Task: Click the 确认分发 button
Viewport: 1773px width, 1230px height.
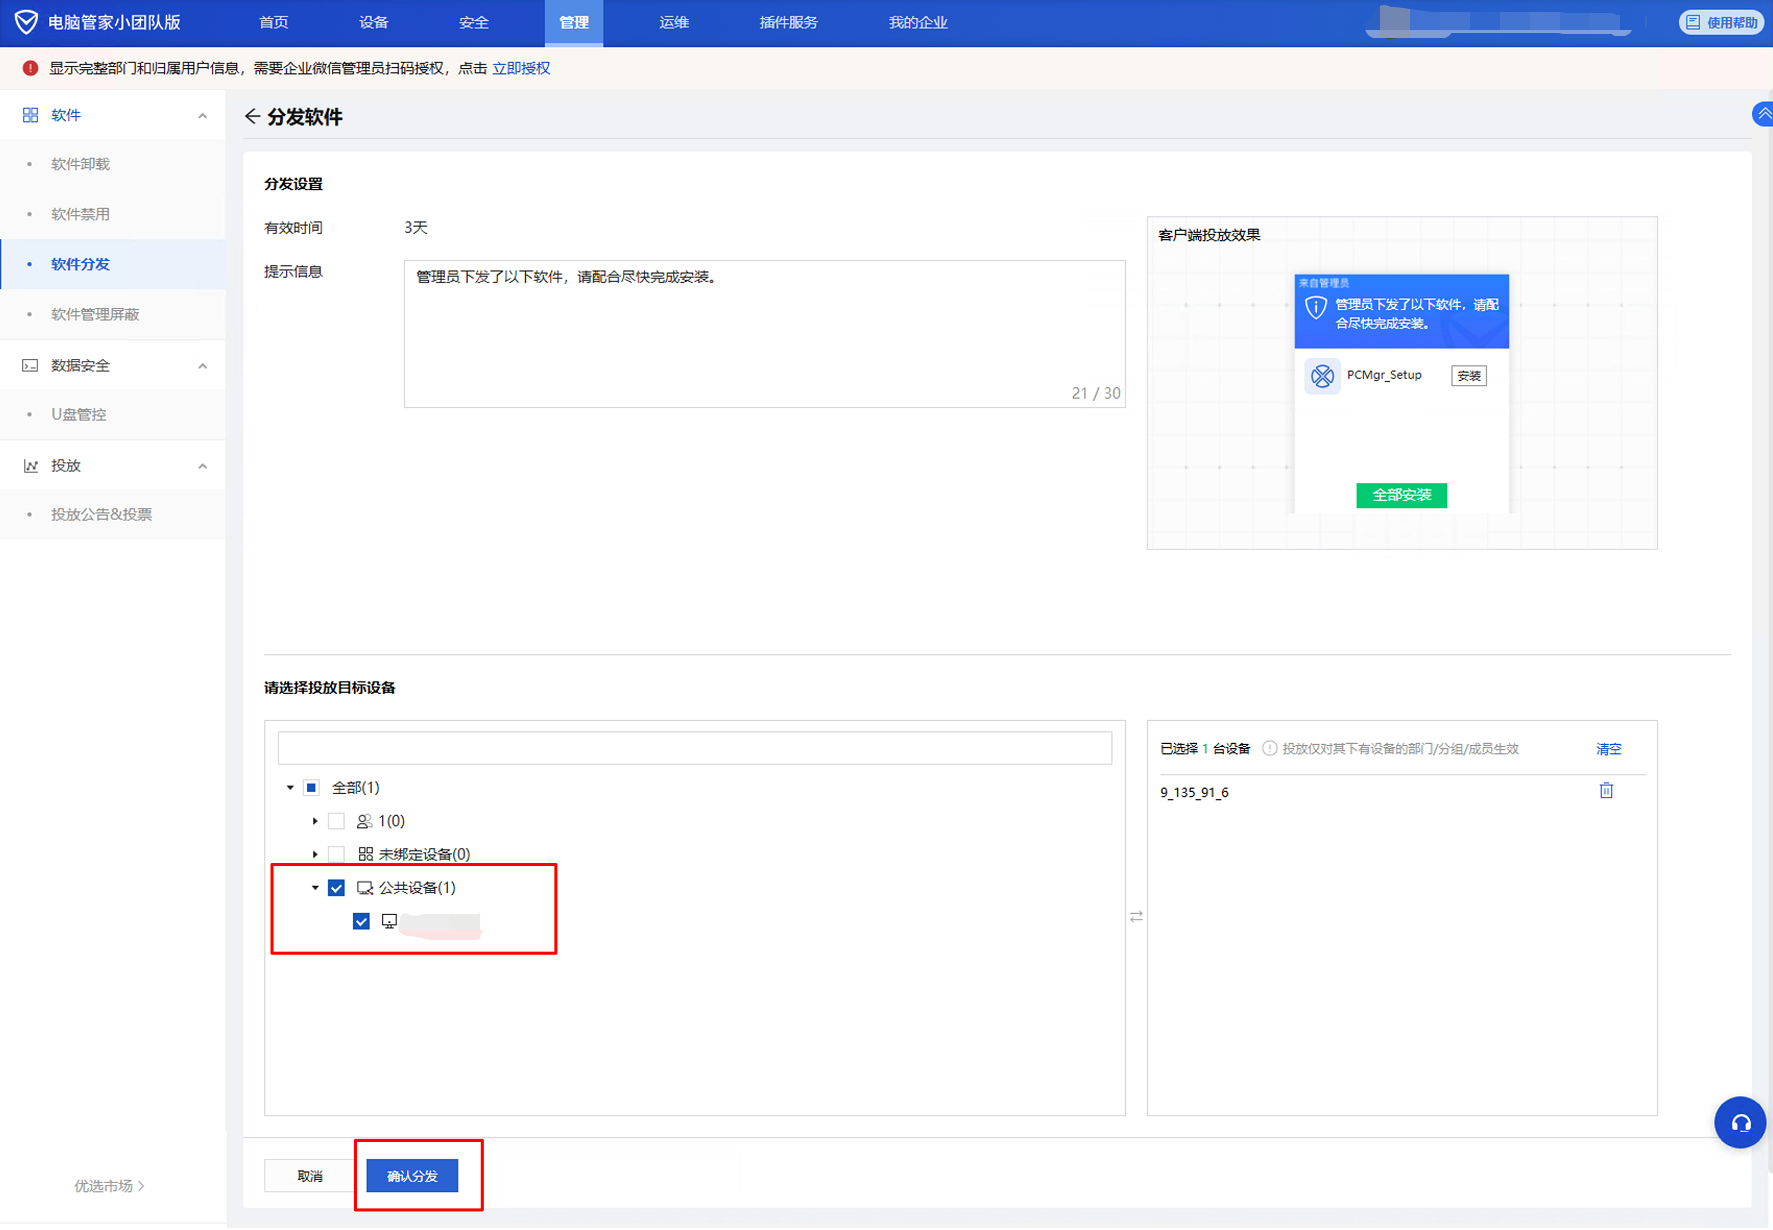Action: (x=412, y=1176)
